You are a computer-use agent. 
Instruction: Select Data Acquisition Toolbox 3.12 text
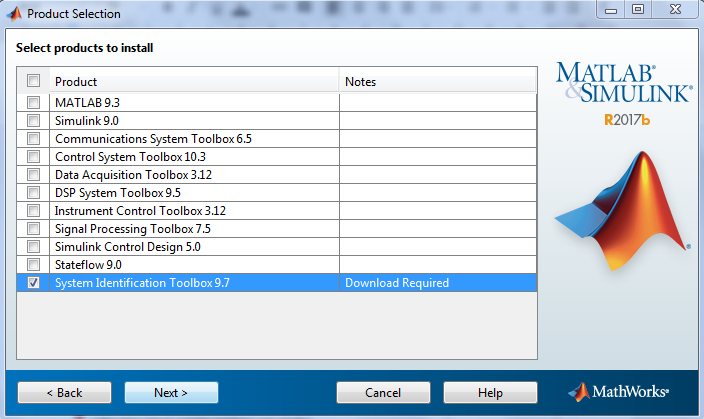[133, 175]
